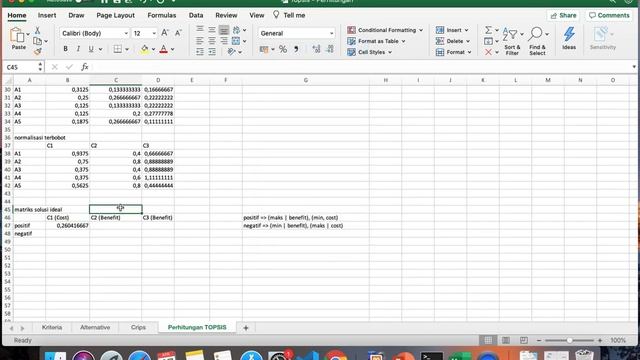640x360 pixels.
Task: Toggle Italic formatting
Action: coord(78,49)
